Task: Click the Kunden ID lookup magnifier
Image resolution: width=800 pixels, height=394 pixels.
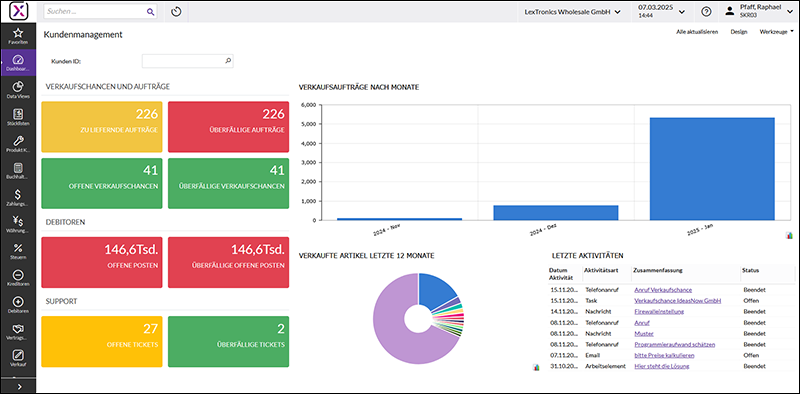Action: click(228, 61)
